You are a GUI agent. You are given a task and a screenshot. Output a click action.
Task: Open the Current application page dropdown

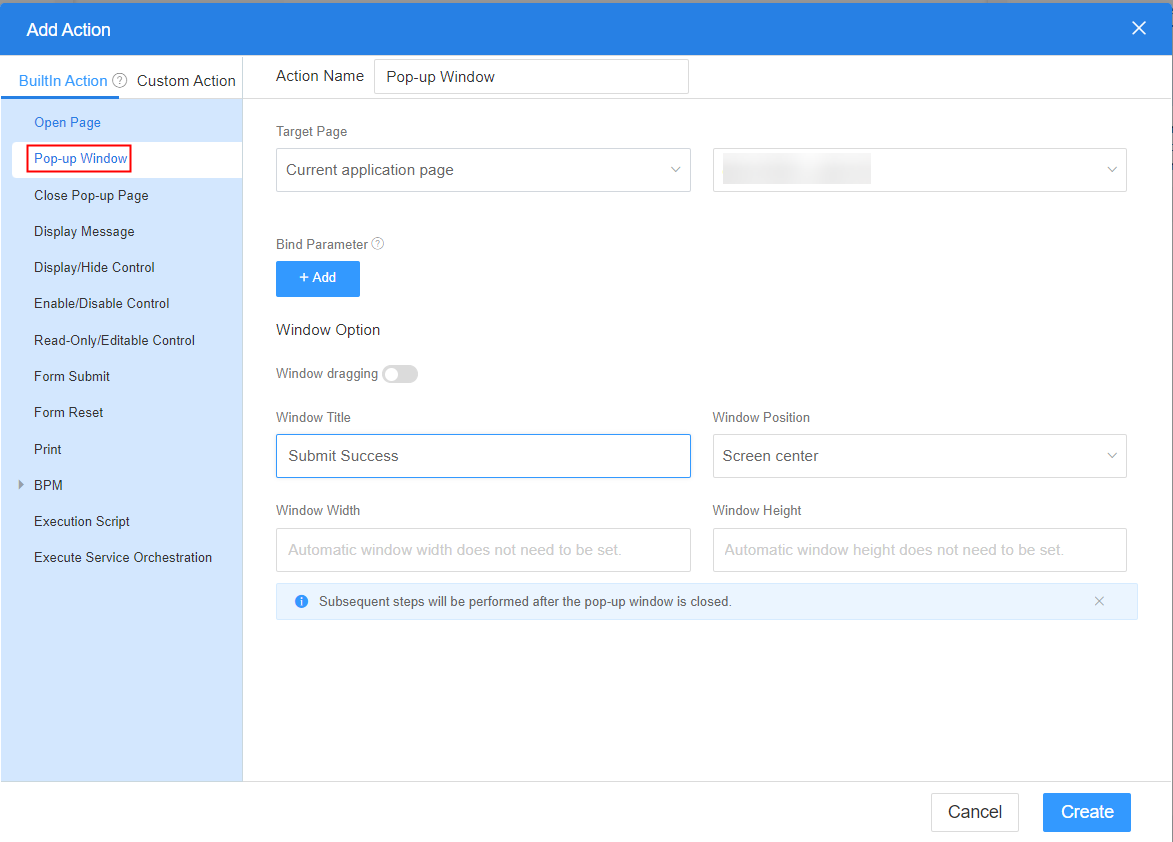point(483,170)
